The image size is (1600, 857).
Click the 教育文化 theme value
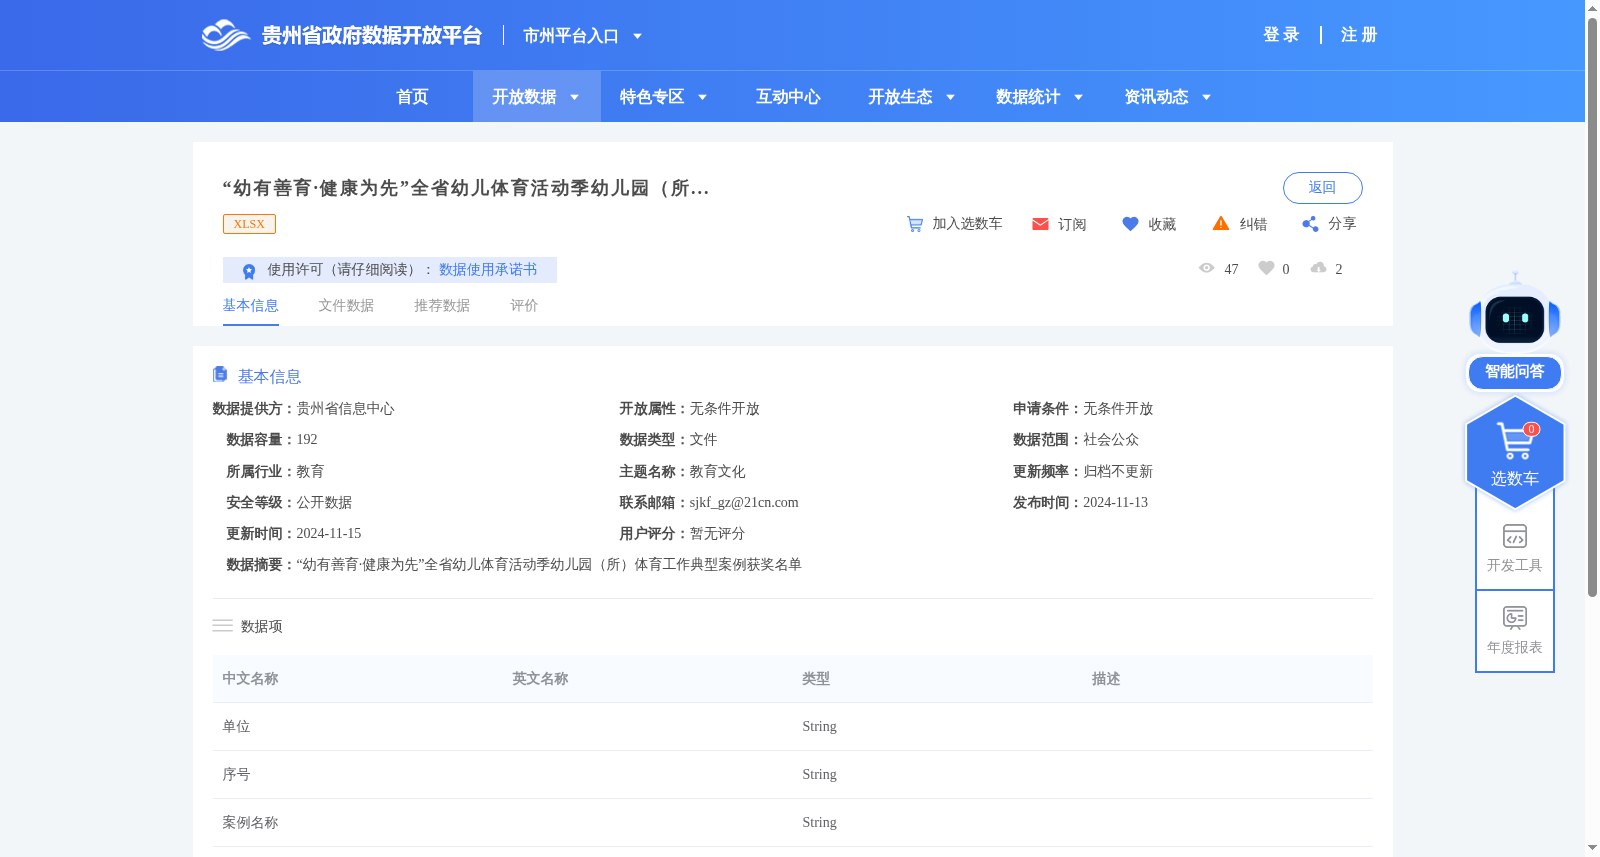pos(717,472)
